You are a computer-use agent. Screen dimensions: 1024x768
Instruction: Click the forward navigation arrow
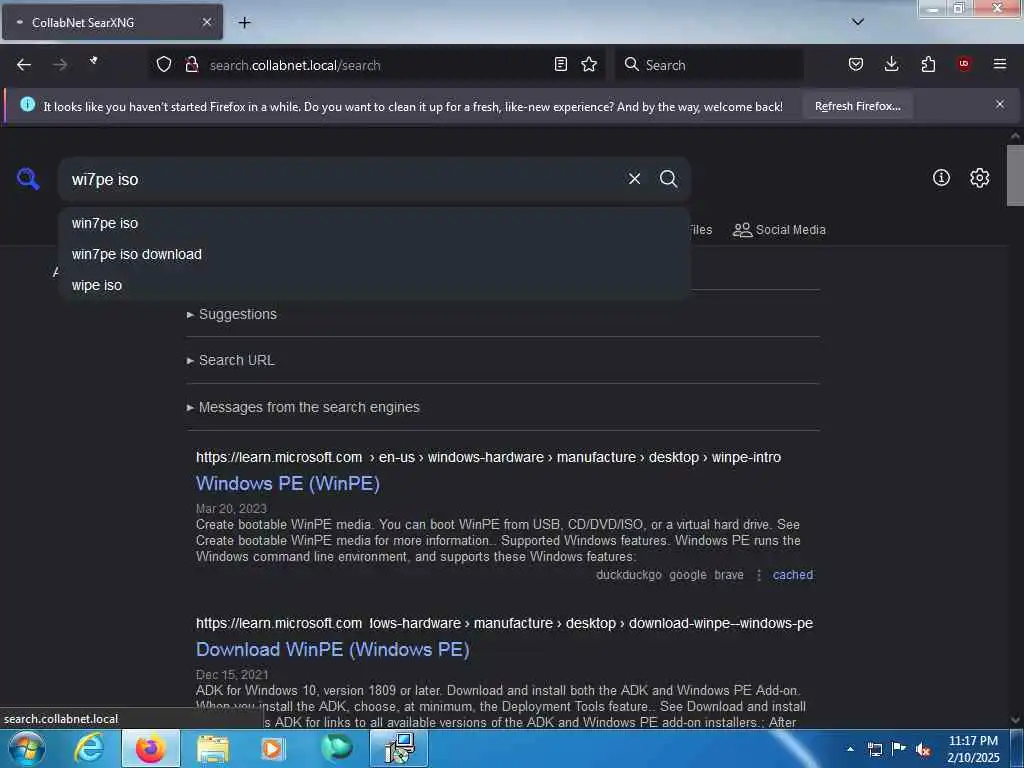point(60,65)
